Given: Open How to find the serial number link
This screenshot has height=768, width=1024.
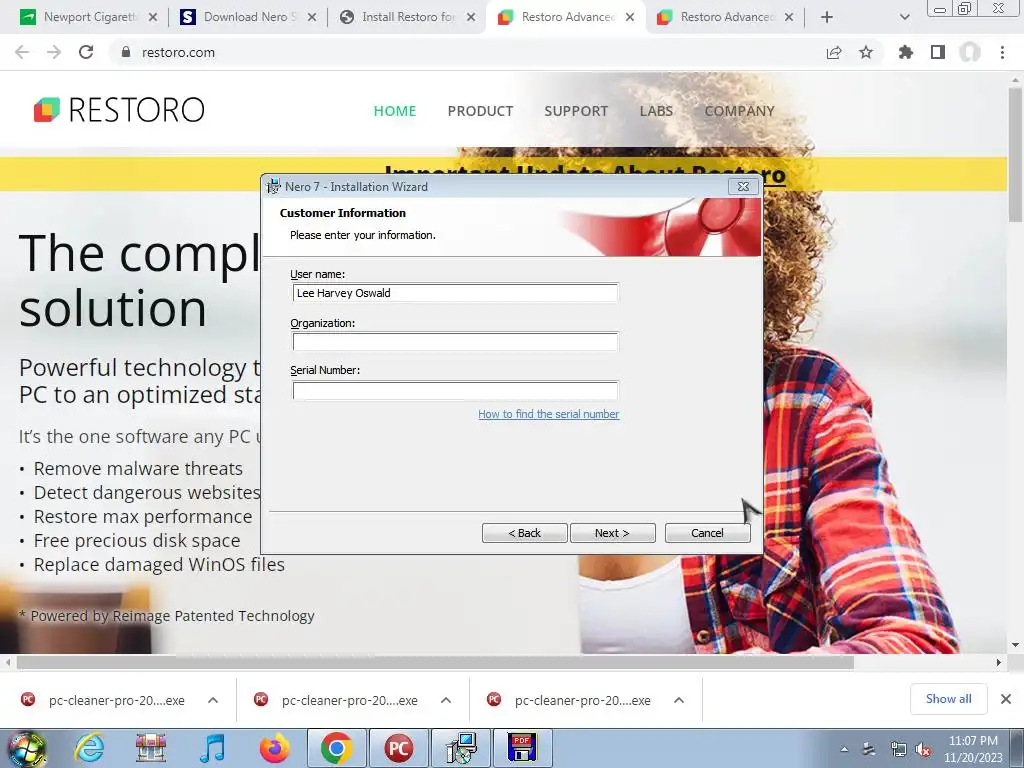Looking at the screenshot, I should (x=549, y=414).
